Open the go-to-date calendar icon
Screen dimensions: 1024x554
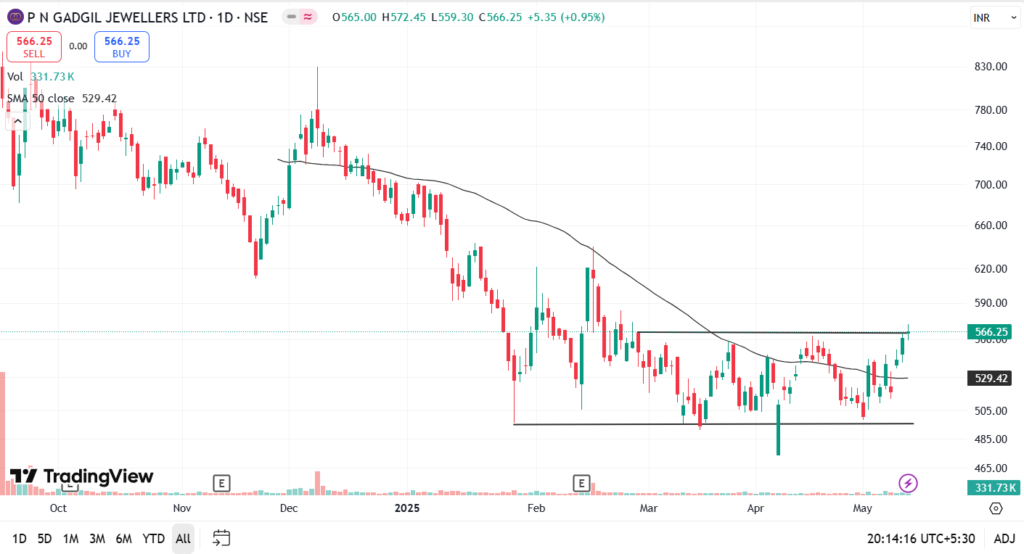point(221,538)
